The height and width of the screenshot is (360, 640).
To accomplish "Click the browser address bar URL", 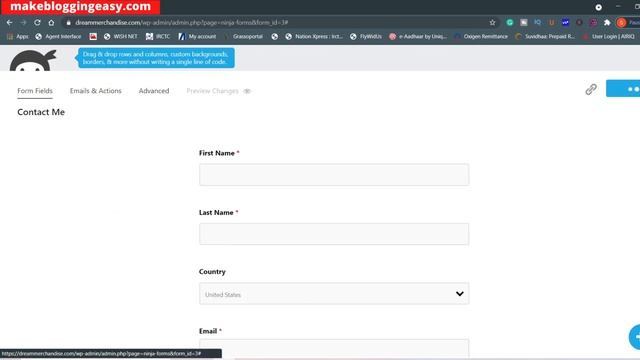I will point(182,22).
